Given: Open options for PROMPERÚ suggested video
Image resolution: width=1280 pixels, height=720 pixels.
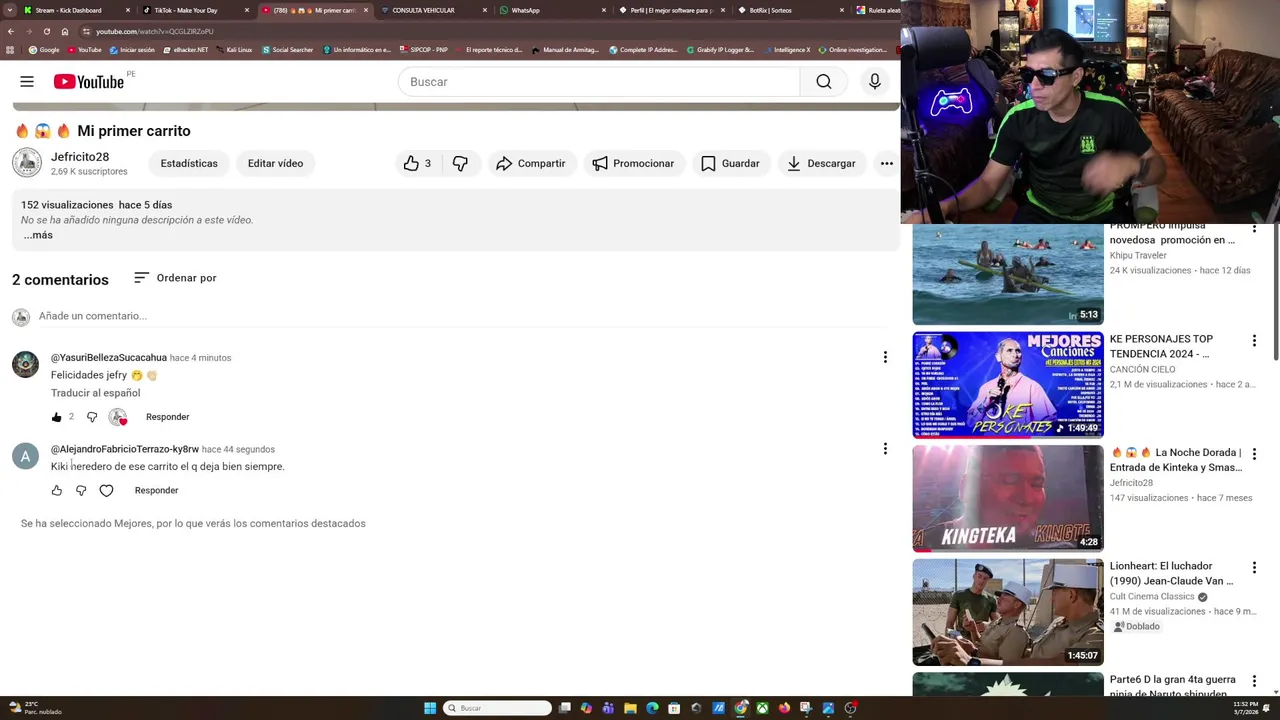Looking at the screenshot, I should click(x=1254, y=229).
